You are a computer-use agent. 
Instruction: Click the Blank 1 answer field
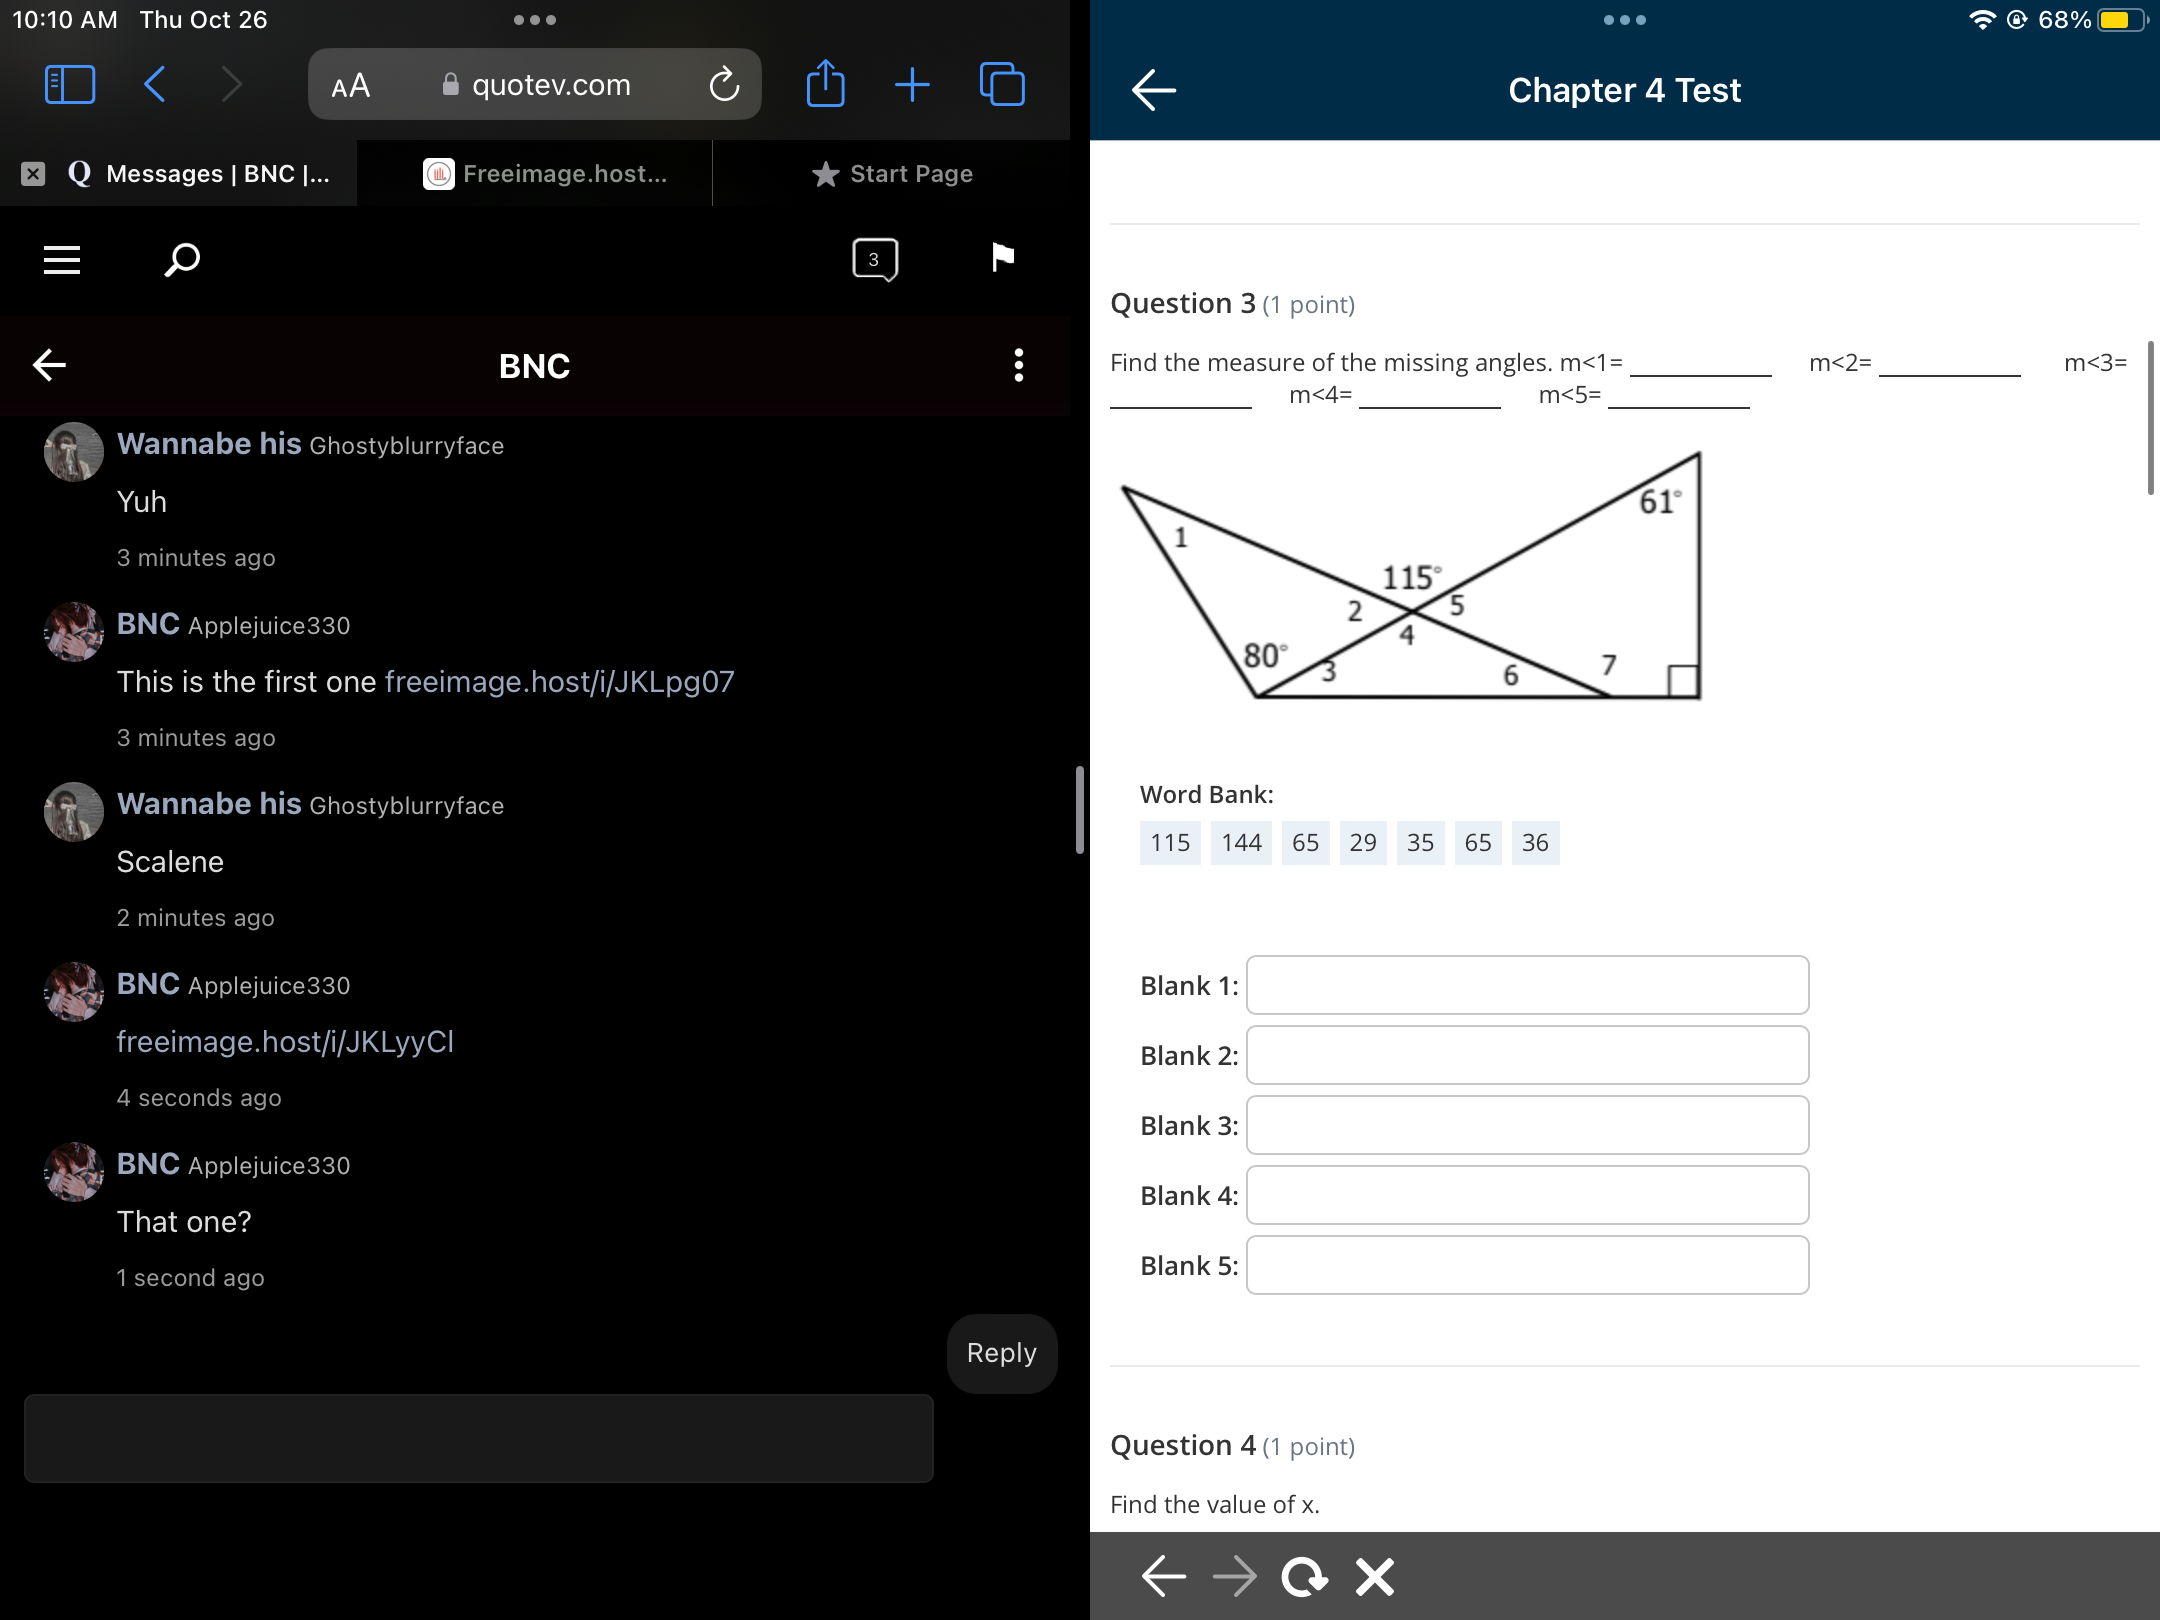tap(1527, 985)
